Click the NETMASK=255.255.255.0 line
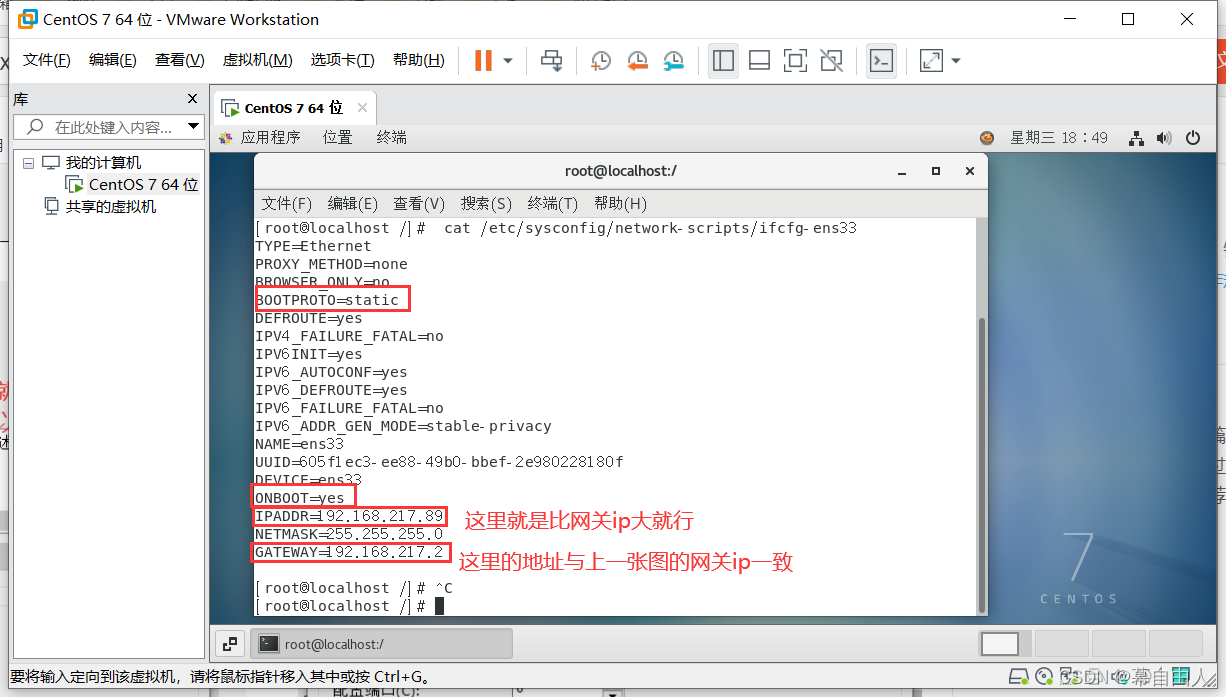The image size is (1226, 697). pyautogui.click(x=349, y=534)
